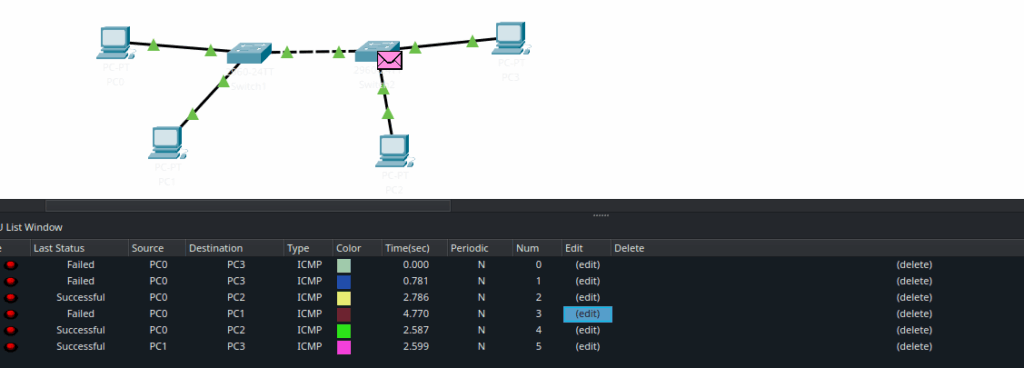The image size is (1024, 368).
Task: Delete the failed PC0 to PC1 PDU
Action: 914,314
